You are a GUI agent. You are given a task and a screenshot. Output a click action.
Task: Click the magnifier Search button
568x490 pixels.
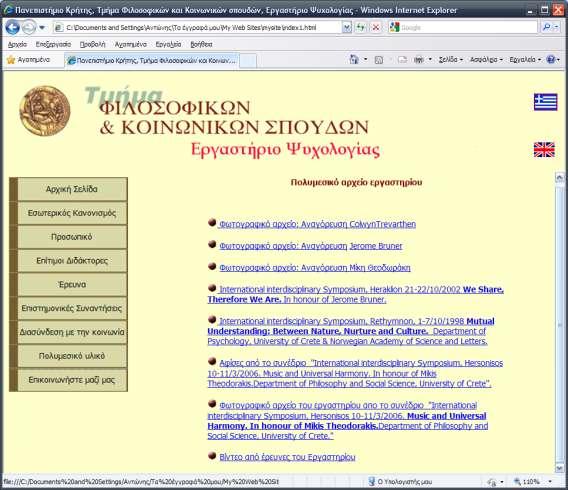click(x=546, y=28)
